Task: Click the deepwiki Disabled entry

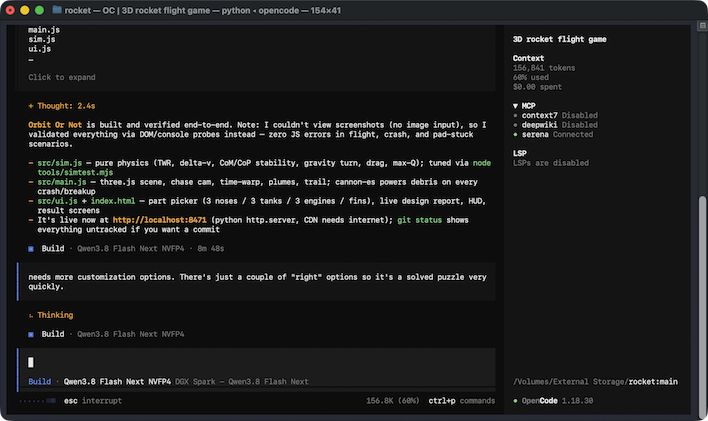Action: (555, 125)
